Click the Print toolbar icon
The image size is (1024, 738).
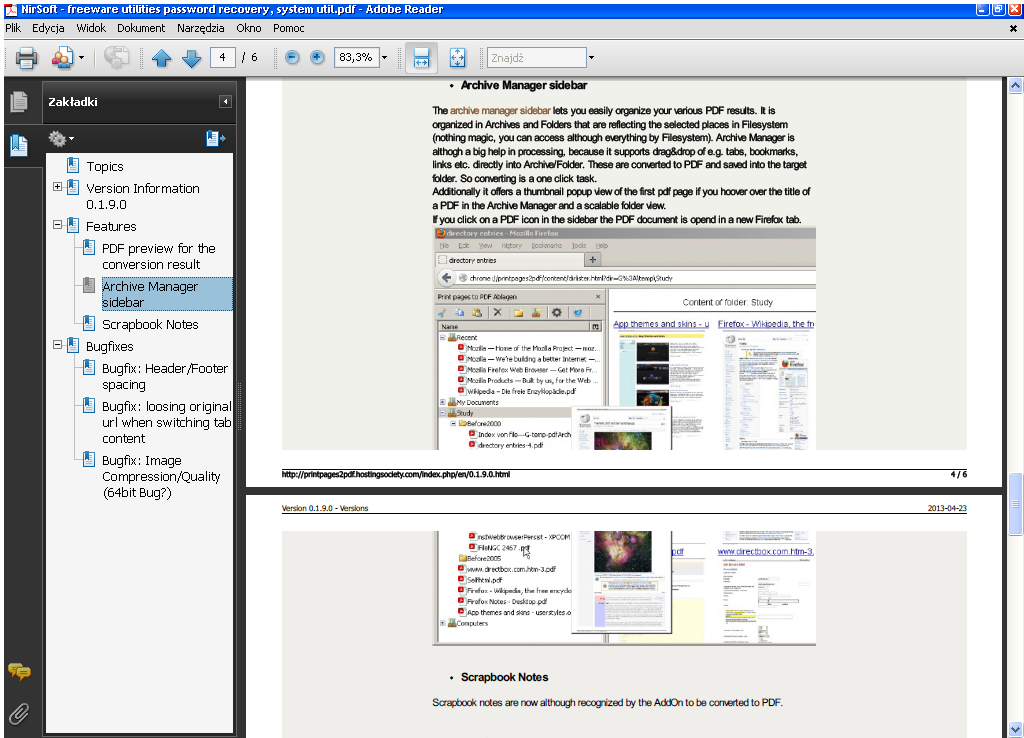pyautogui.click(x=26, y=58)
